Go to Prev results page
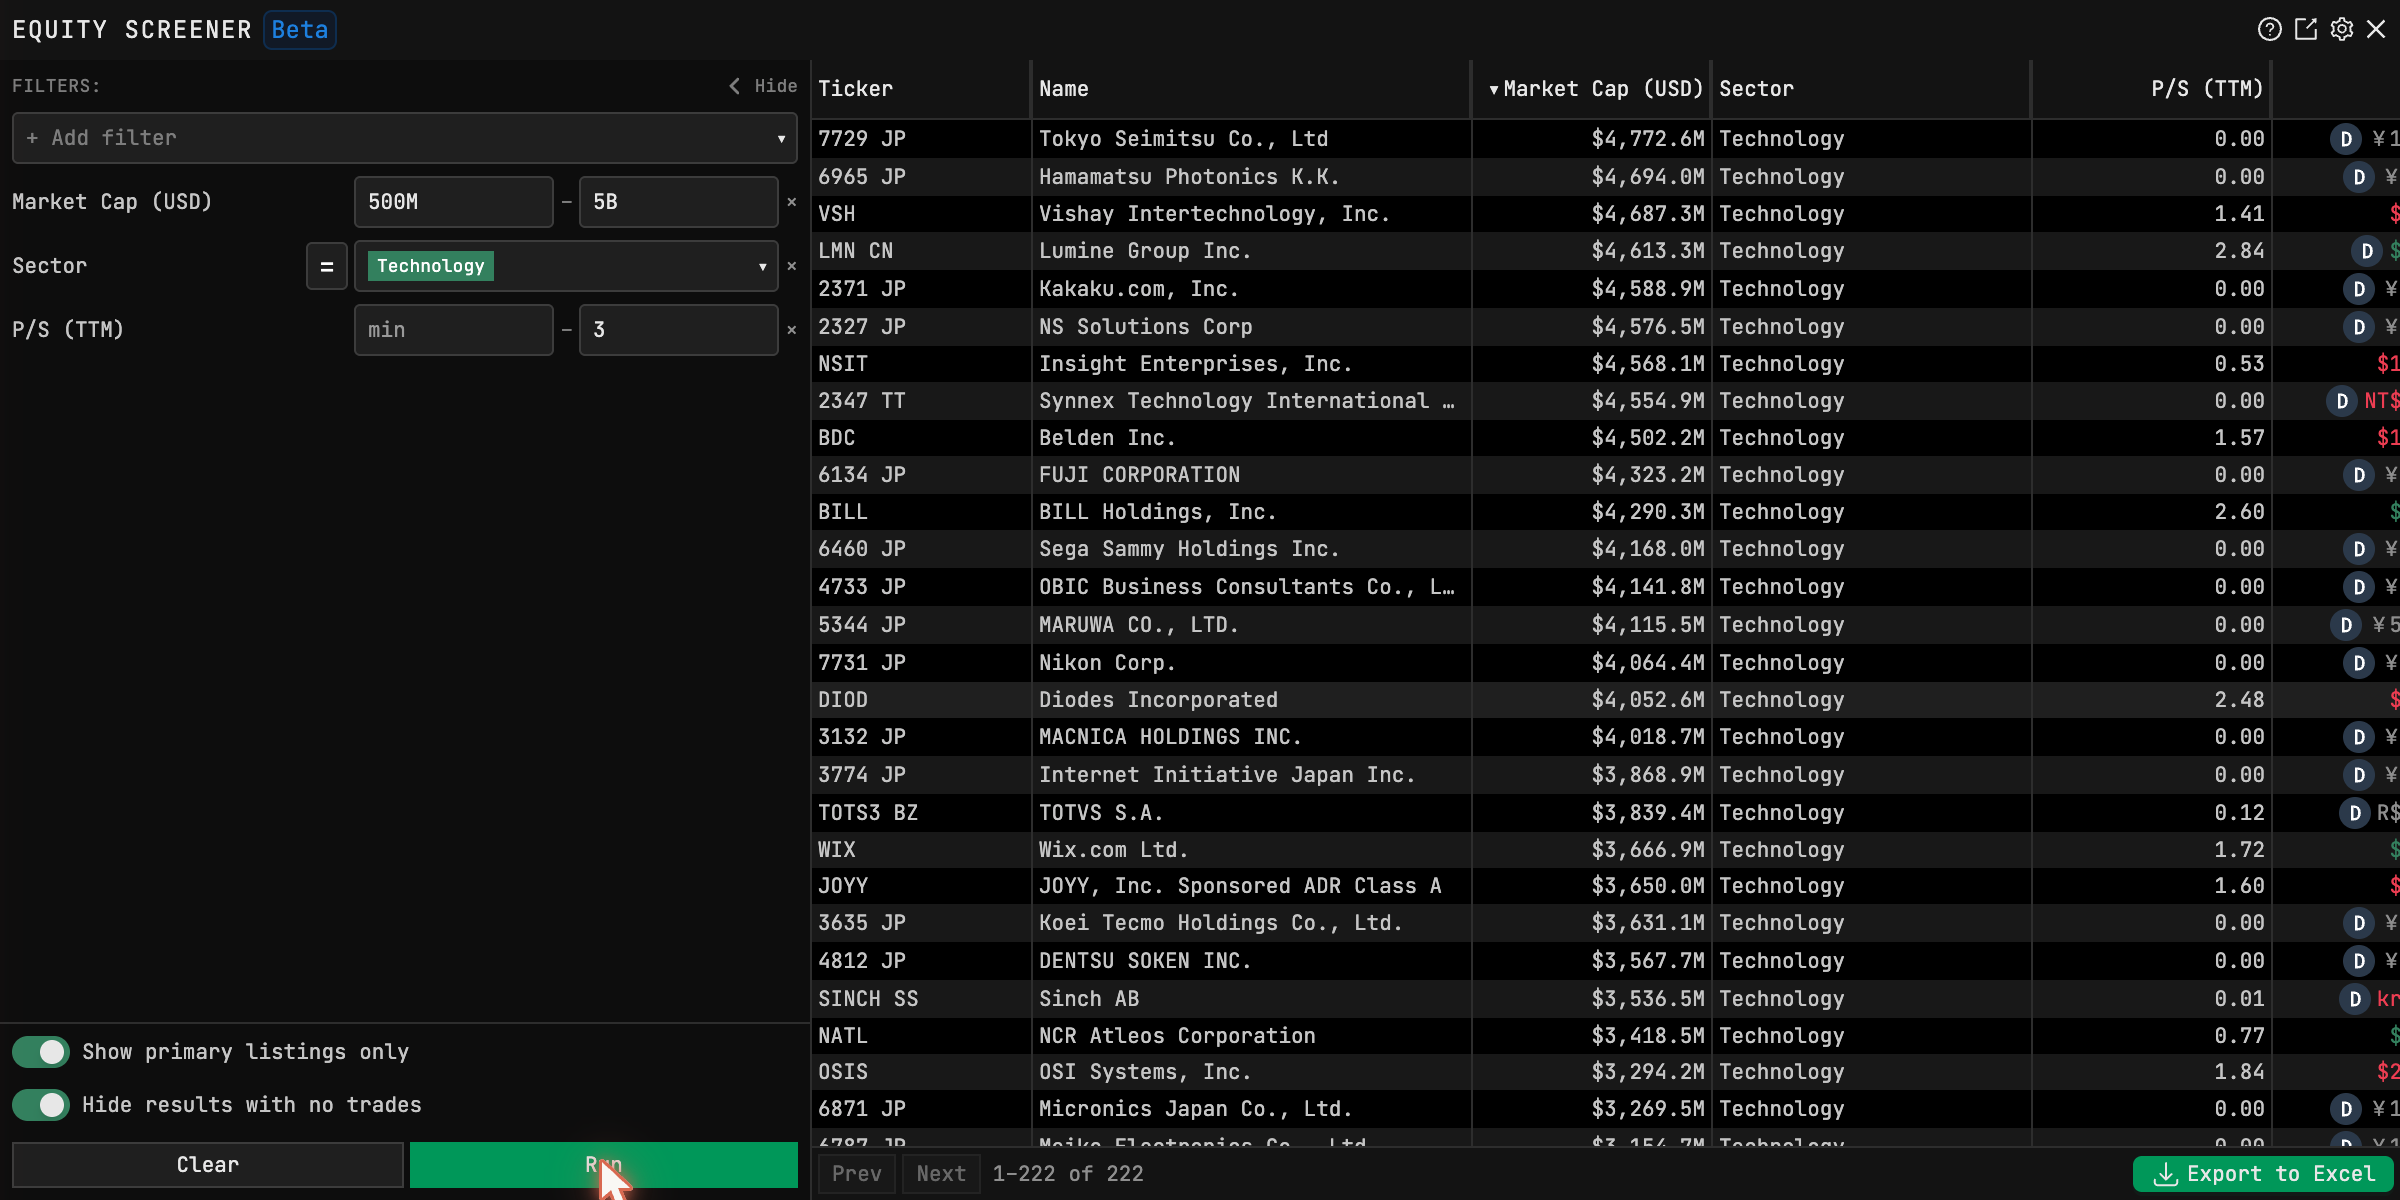The height and width of the screenshot is (1200, 2400). [857, 1174]
